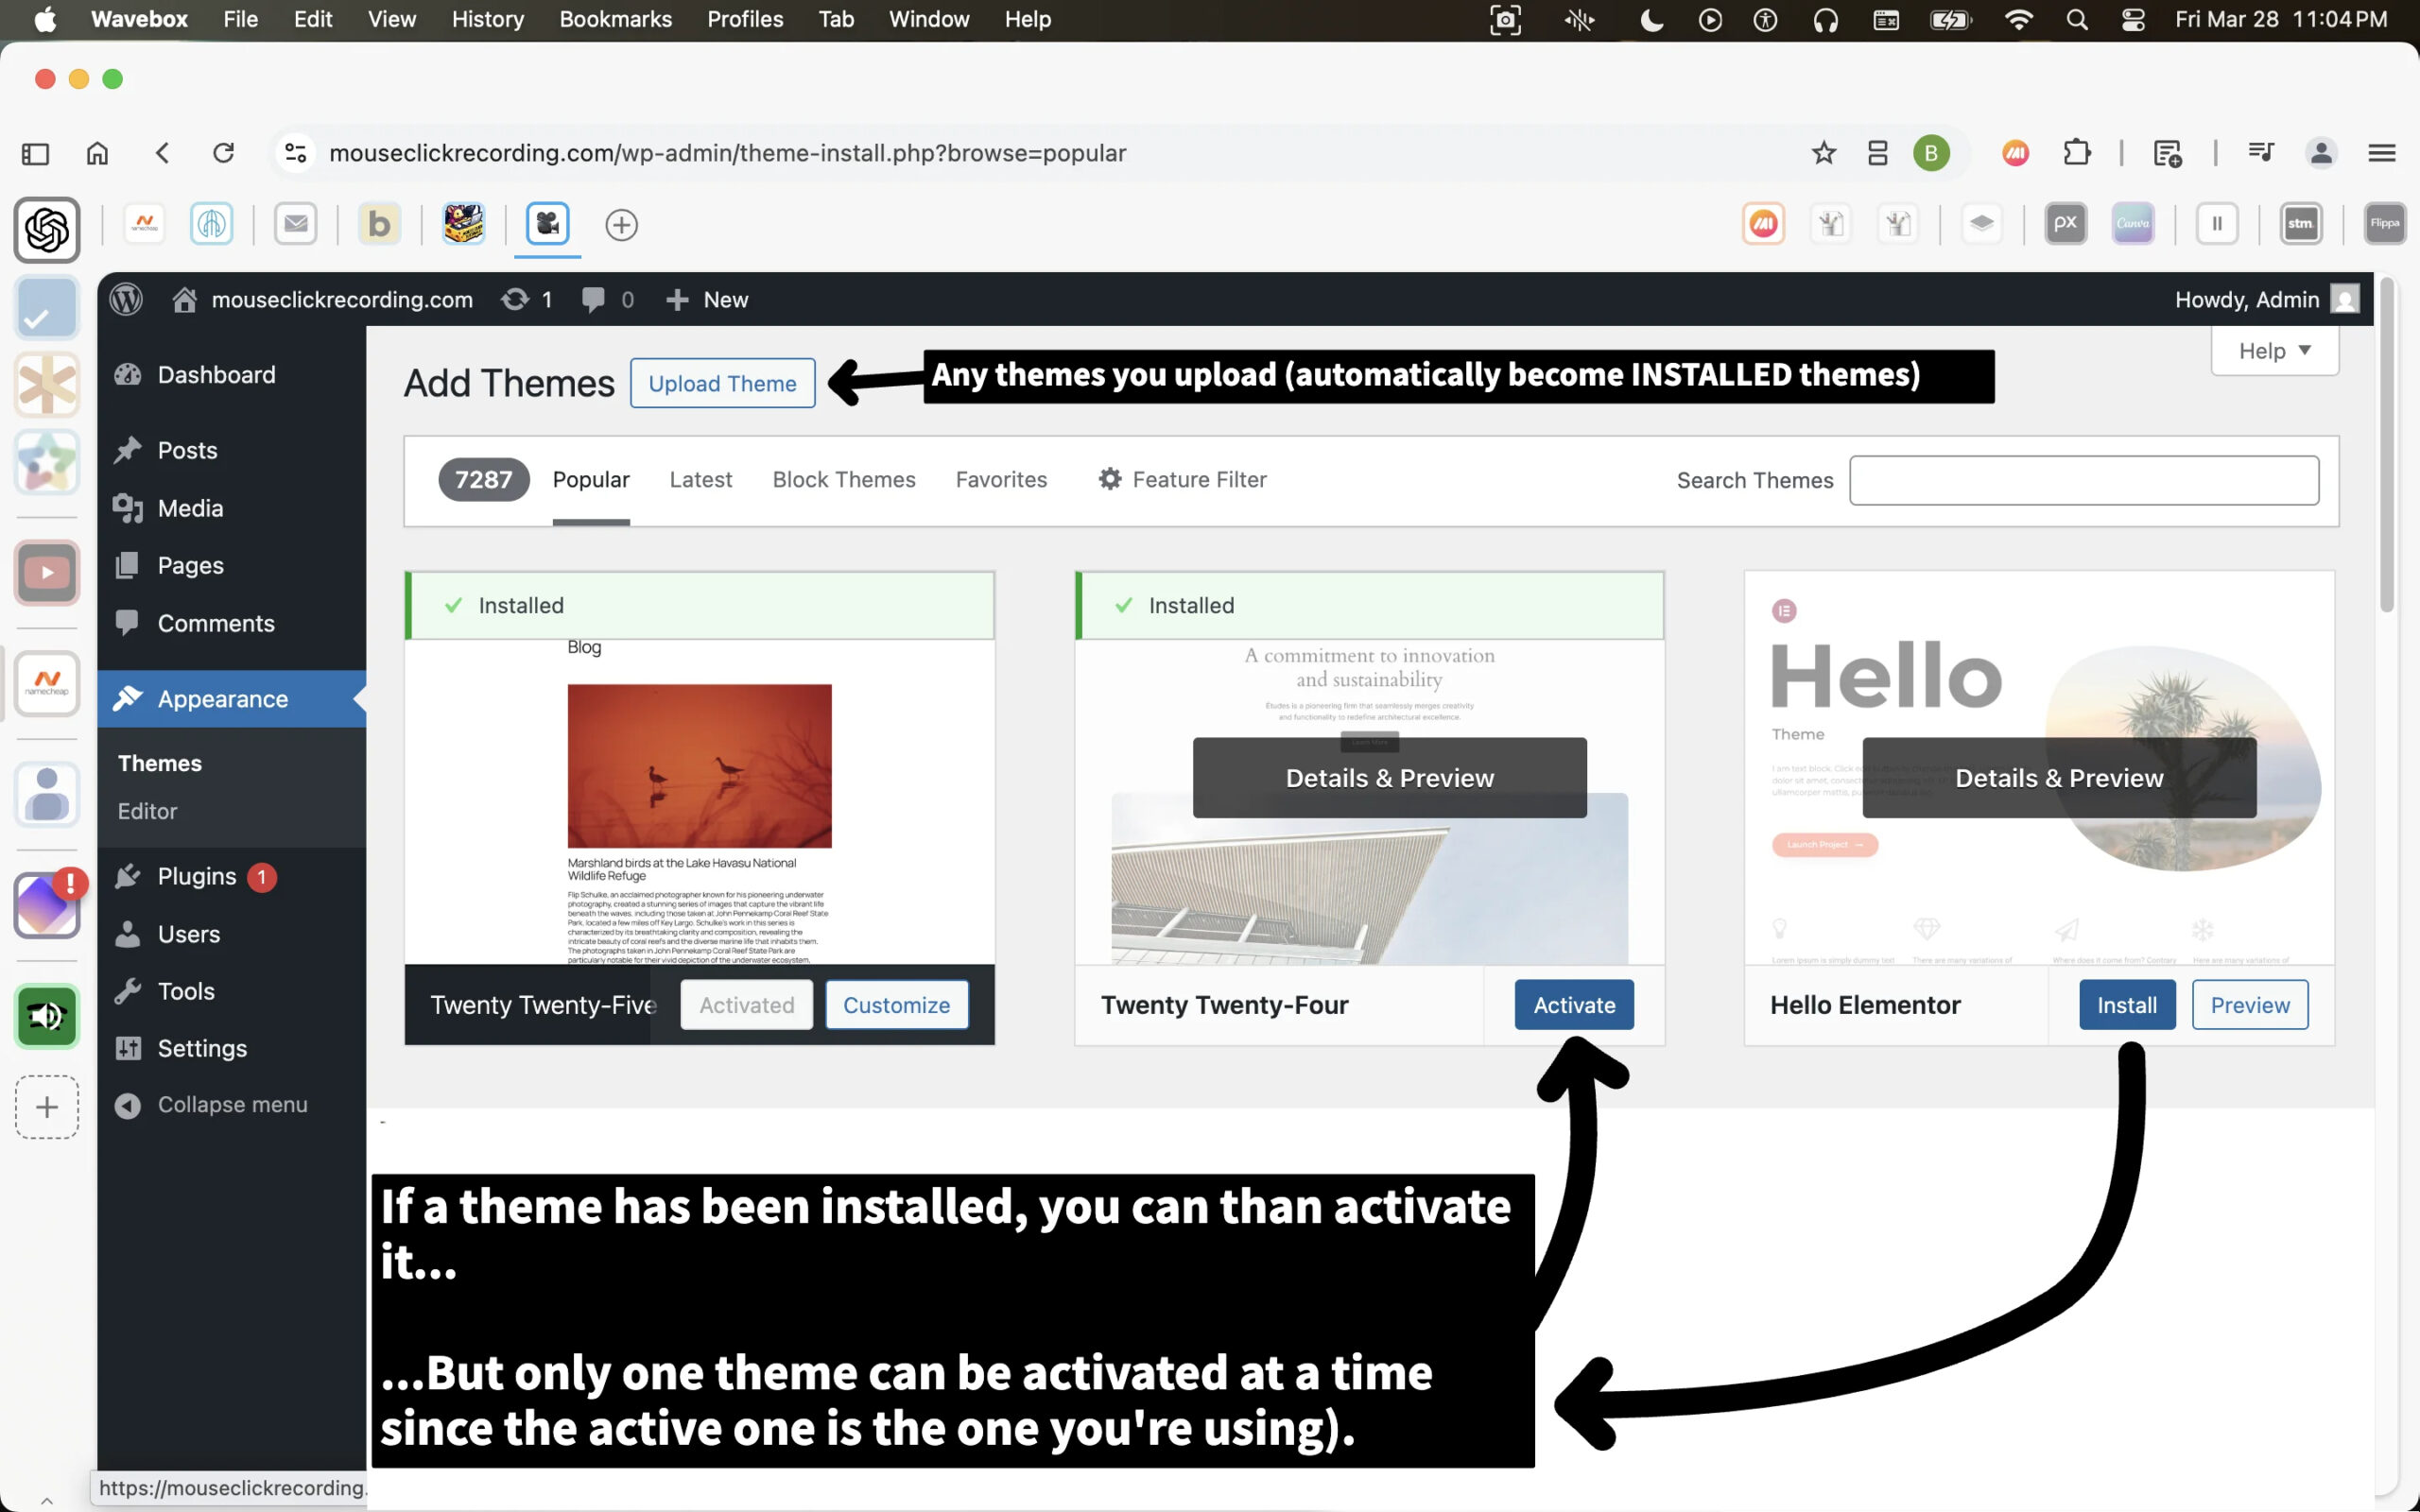Open the New content dropdown
2420x1512 pixels.
coord(708,299)
